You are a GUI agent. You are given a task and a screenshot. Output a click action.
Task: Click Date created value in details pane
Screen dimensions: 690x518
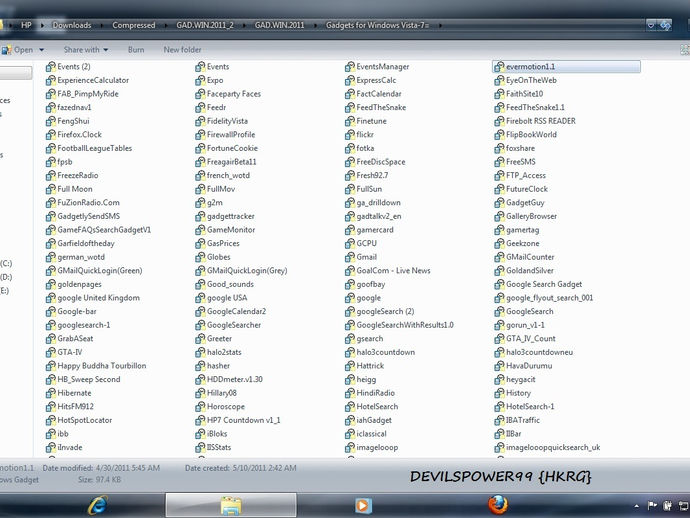coord(265,468)
